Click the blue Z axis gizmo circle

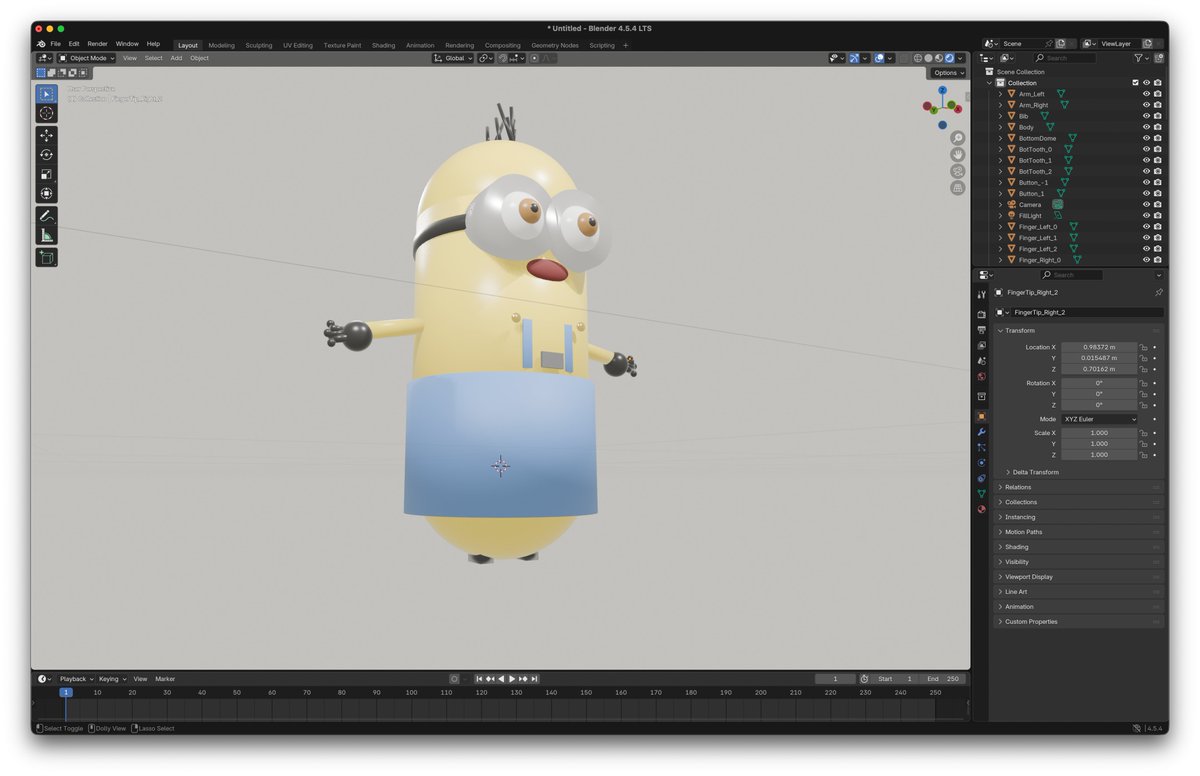(x=942, y=89)
